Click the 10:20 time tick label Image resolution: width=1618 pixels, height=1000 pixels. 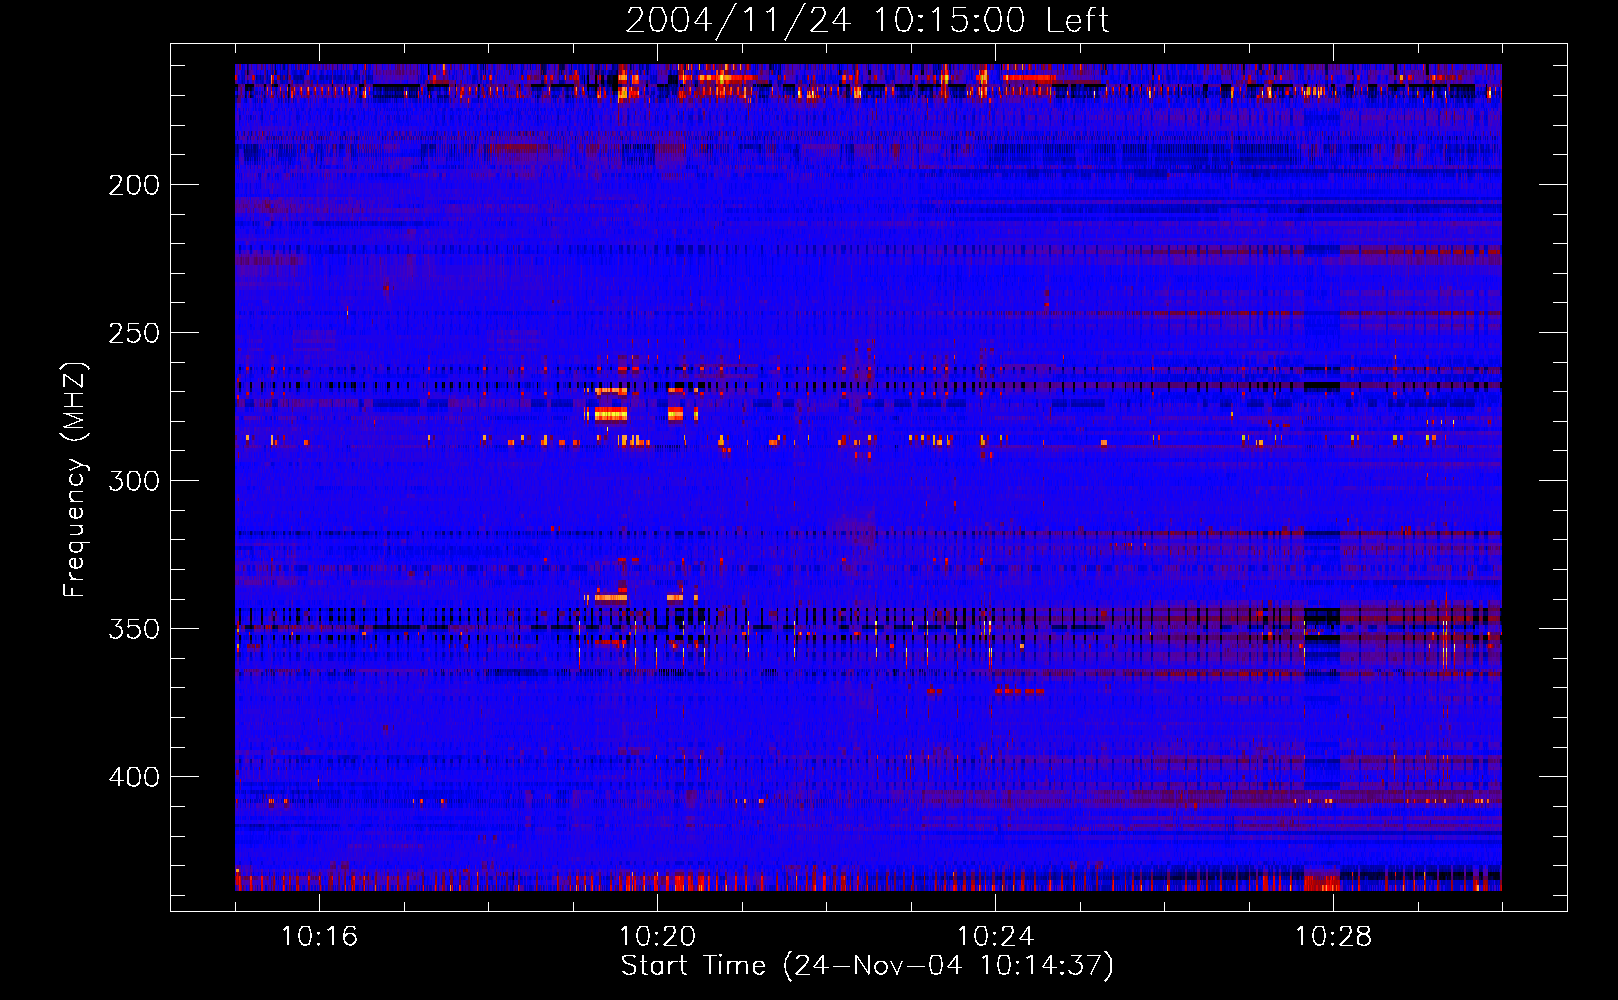pyautogui.click(x=657, y=937)
